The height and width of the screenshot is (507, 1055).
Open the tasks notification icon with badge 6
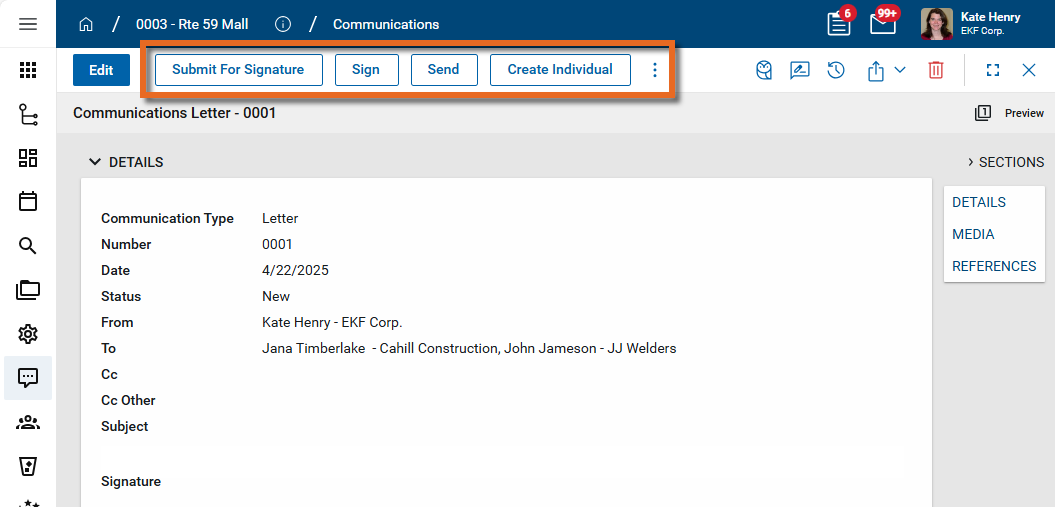pos(839,24)
